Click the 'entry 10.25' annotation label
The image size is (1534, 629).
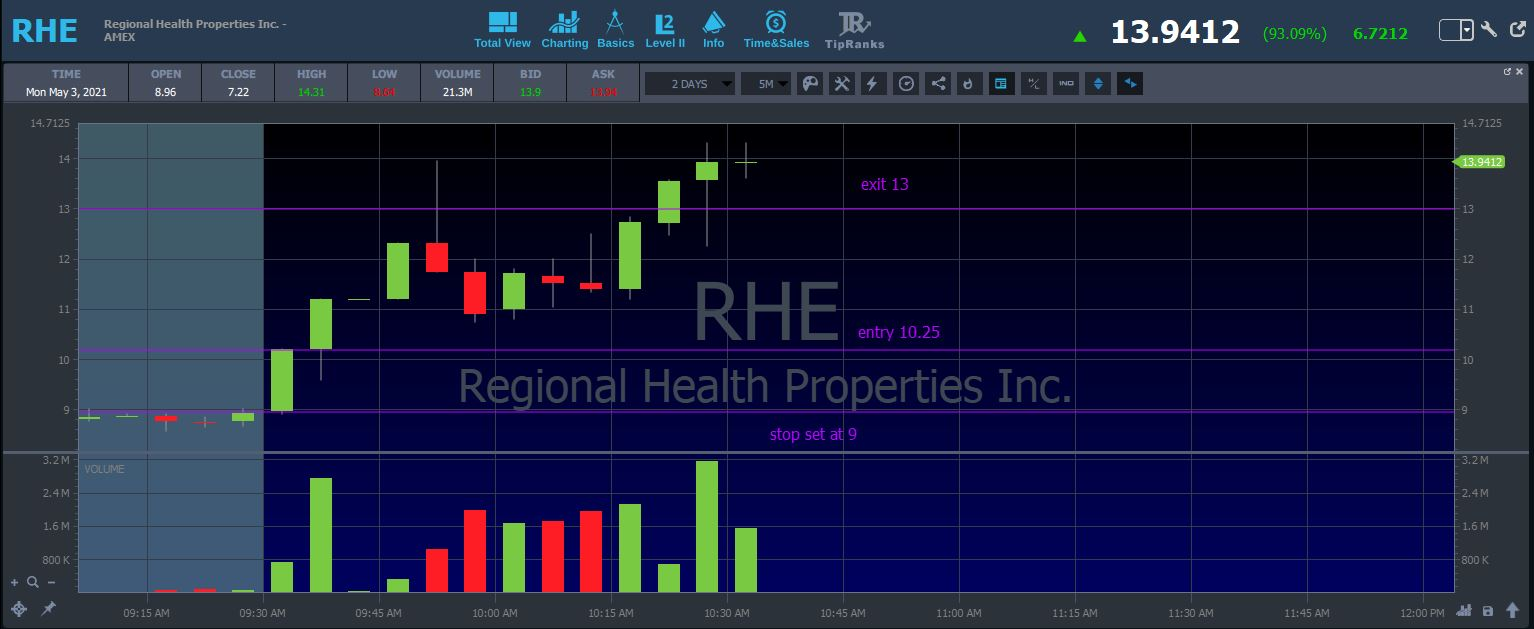pos(899,333)
